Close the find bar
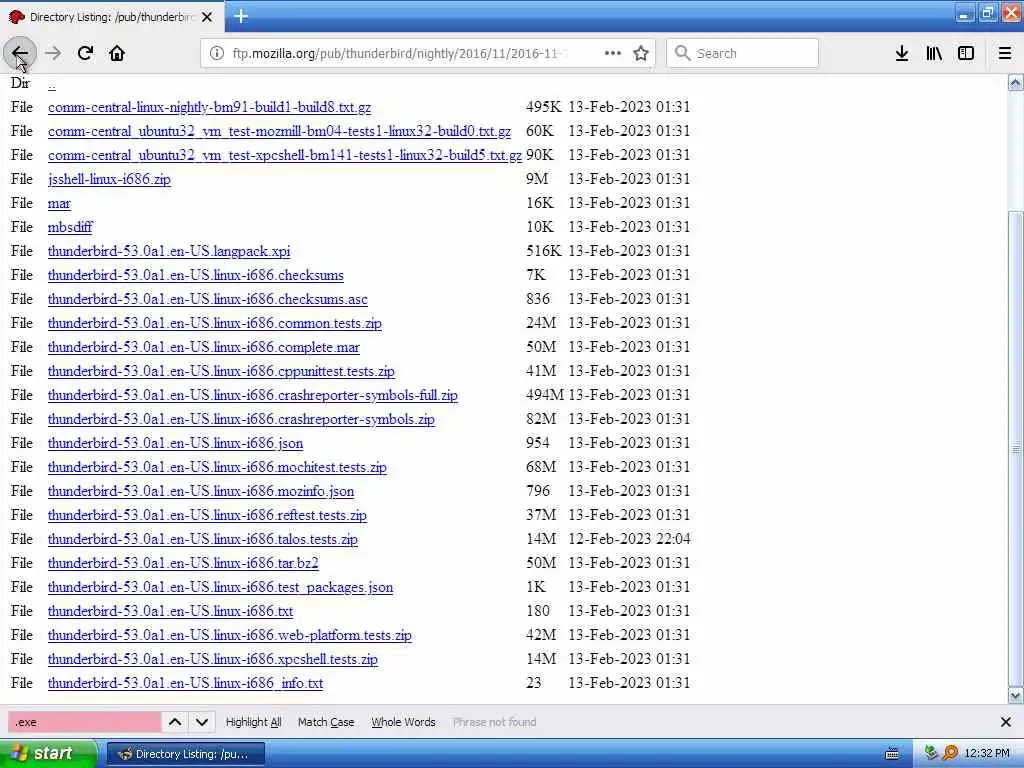 (x=1006, y=722)
